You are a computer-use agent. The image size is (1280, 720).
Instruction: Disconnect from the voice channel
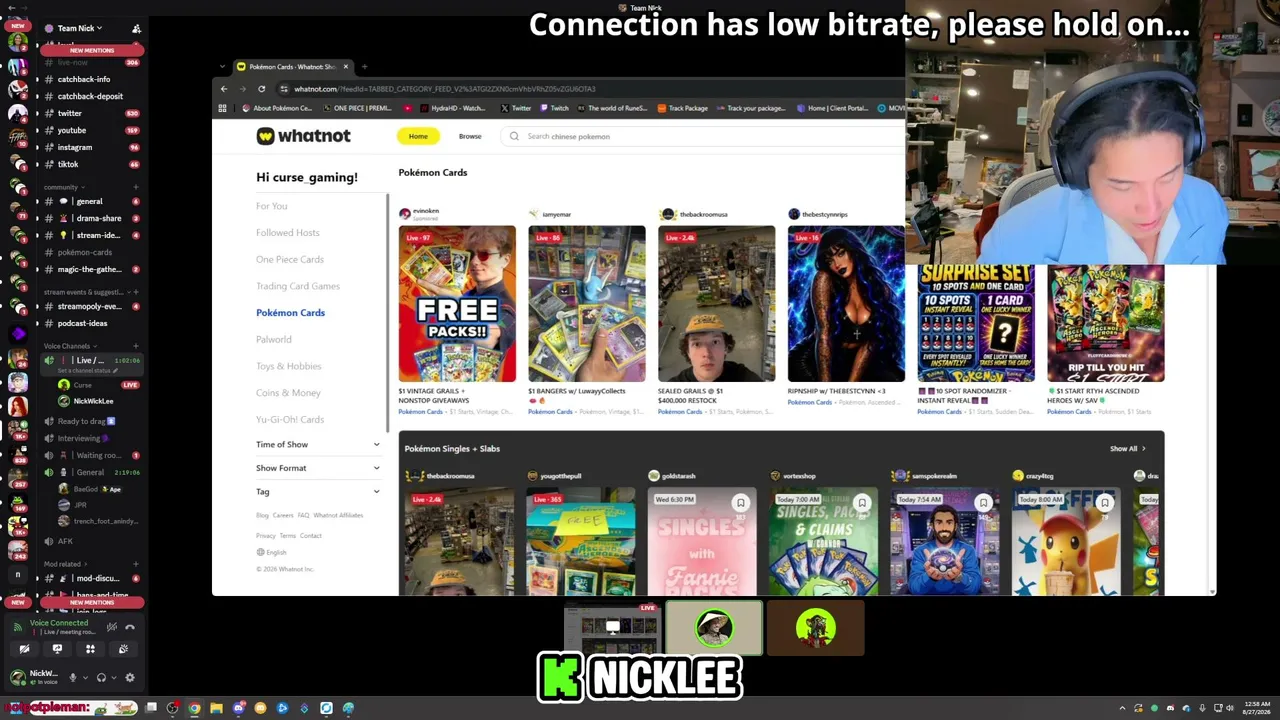[130, 628]
